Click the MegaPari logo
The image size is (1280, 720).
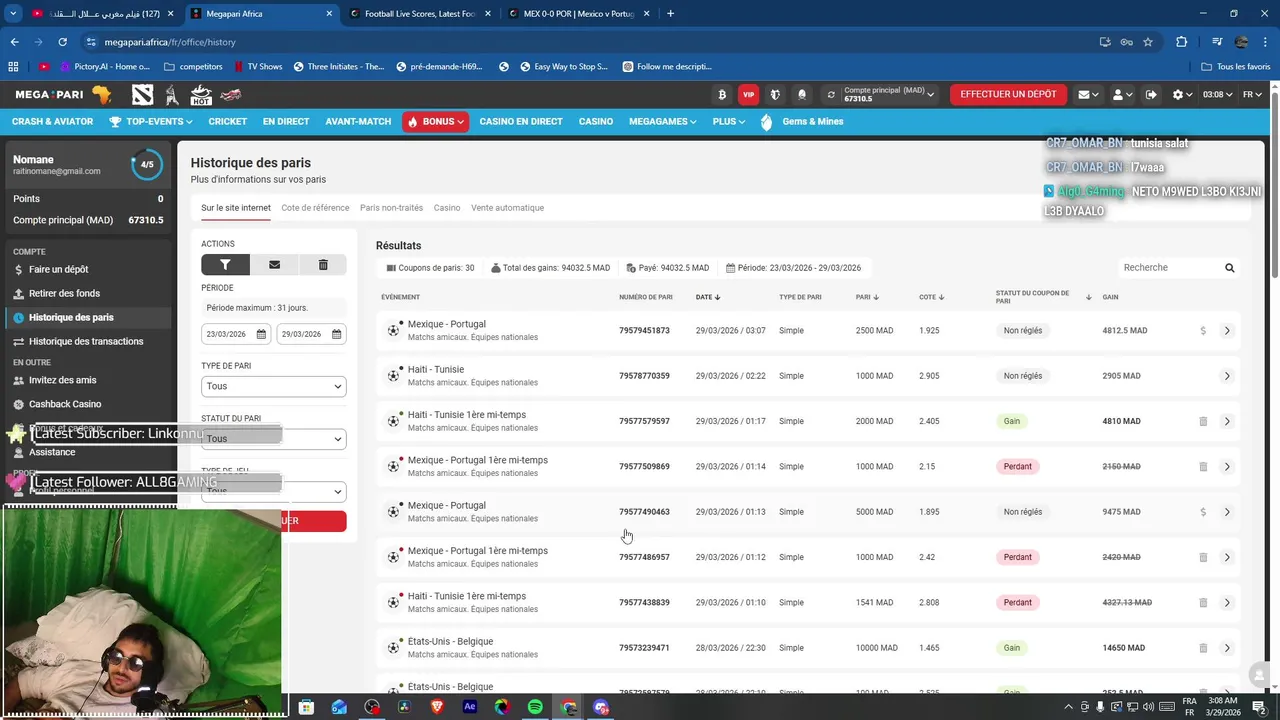pos(63,94)
